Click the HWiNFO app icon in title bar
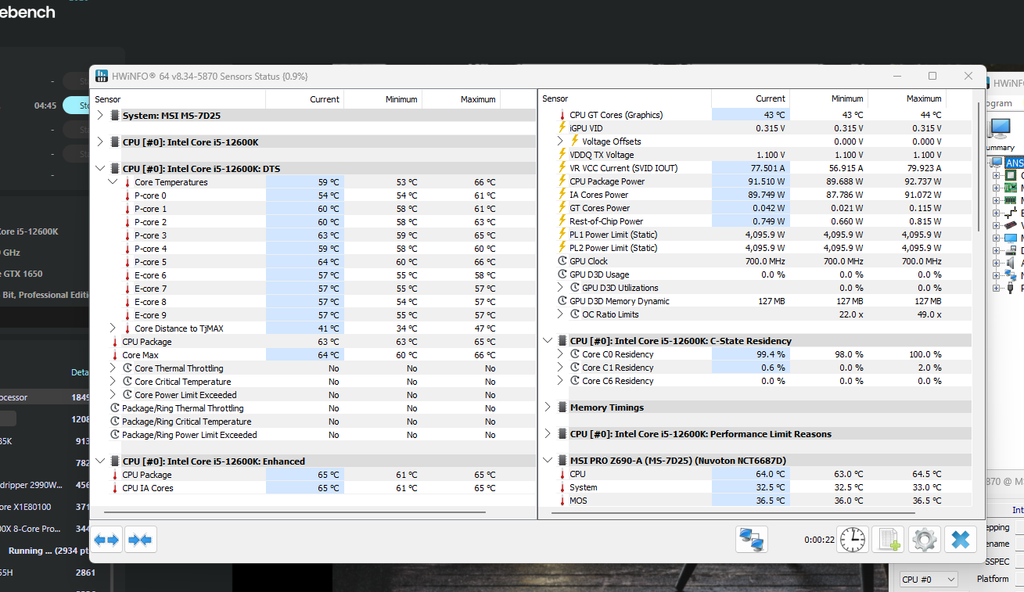The width and height of the screenshot is (1024, 592). click(101, 76)
